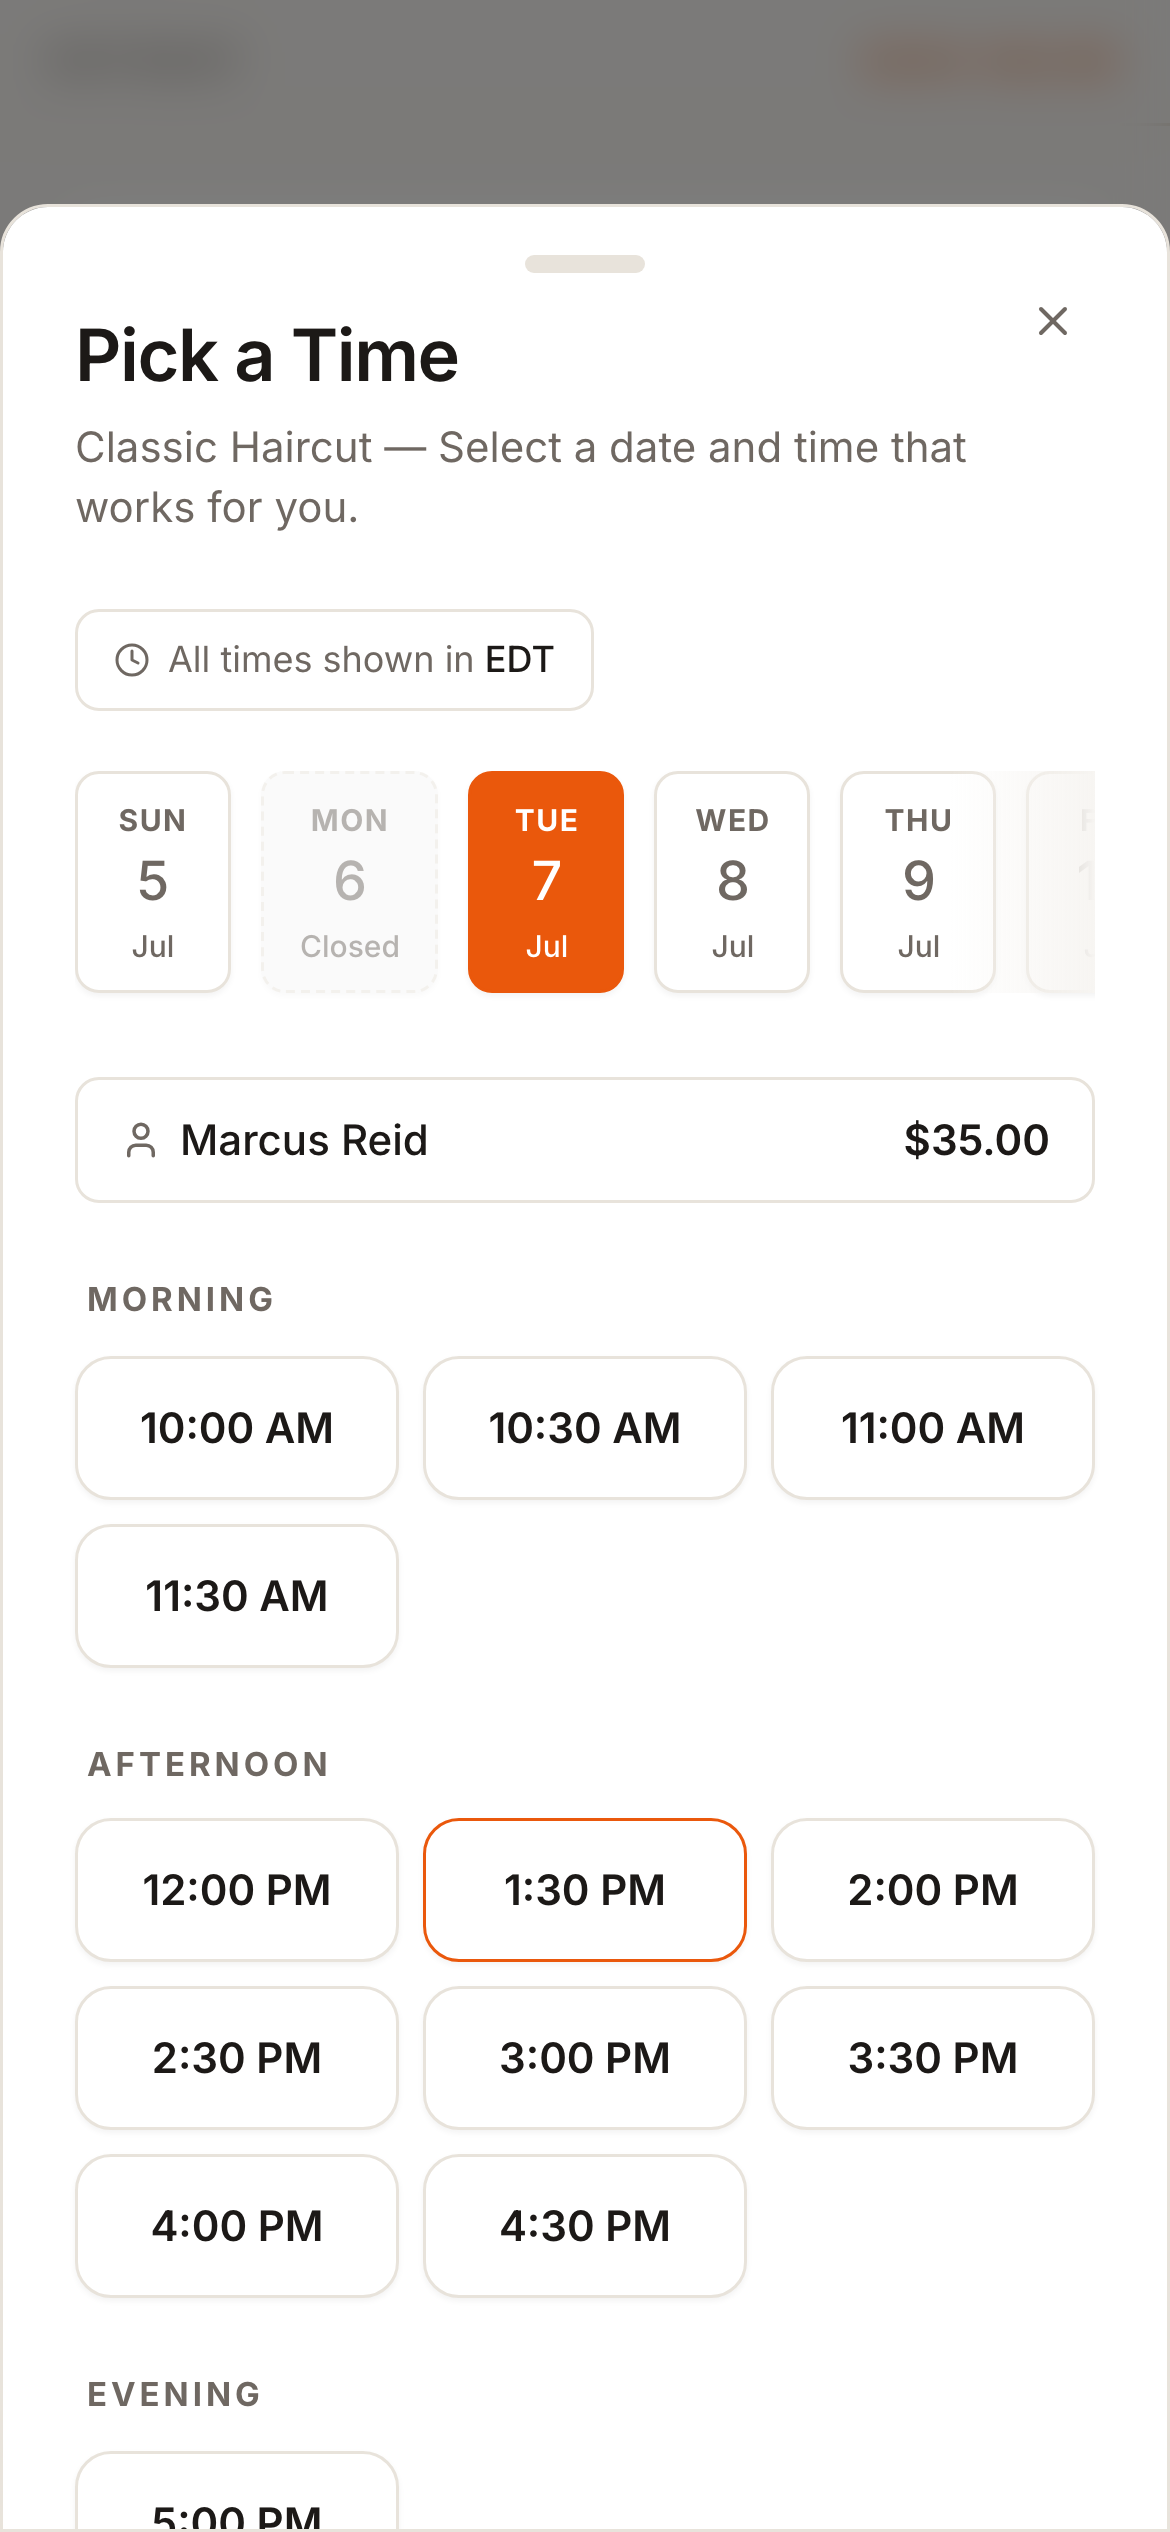Open the EDT timezone selector

[x=335, y=660]
